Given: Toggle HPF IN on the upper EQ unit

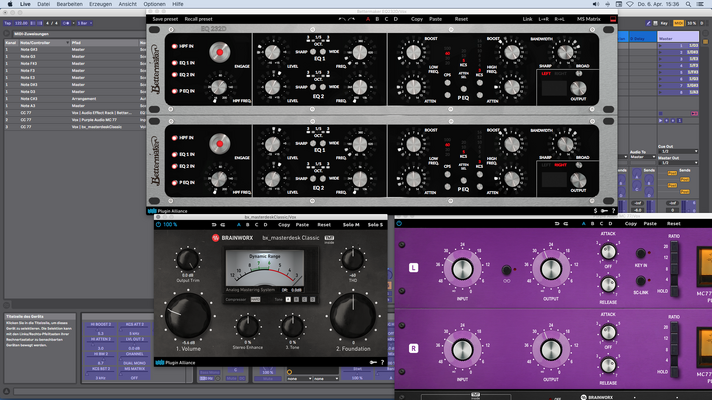Looking at the screenshot, I should coord(174,46).
